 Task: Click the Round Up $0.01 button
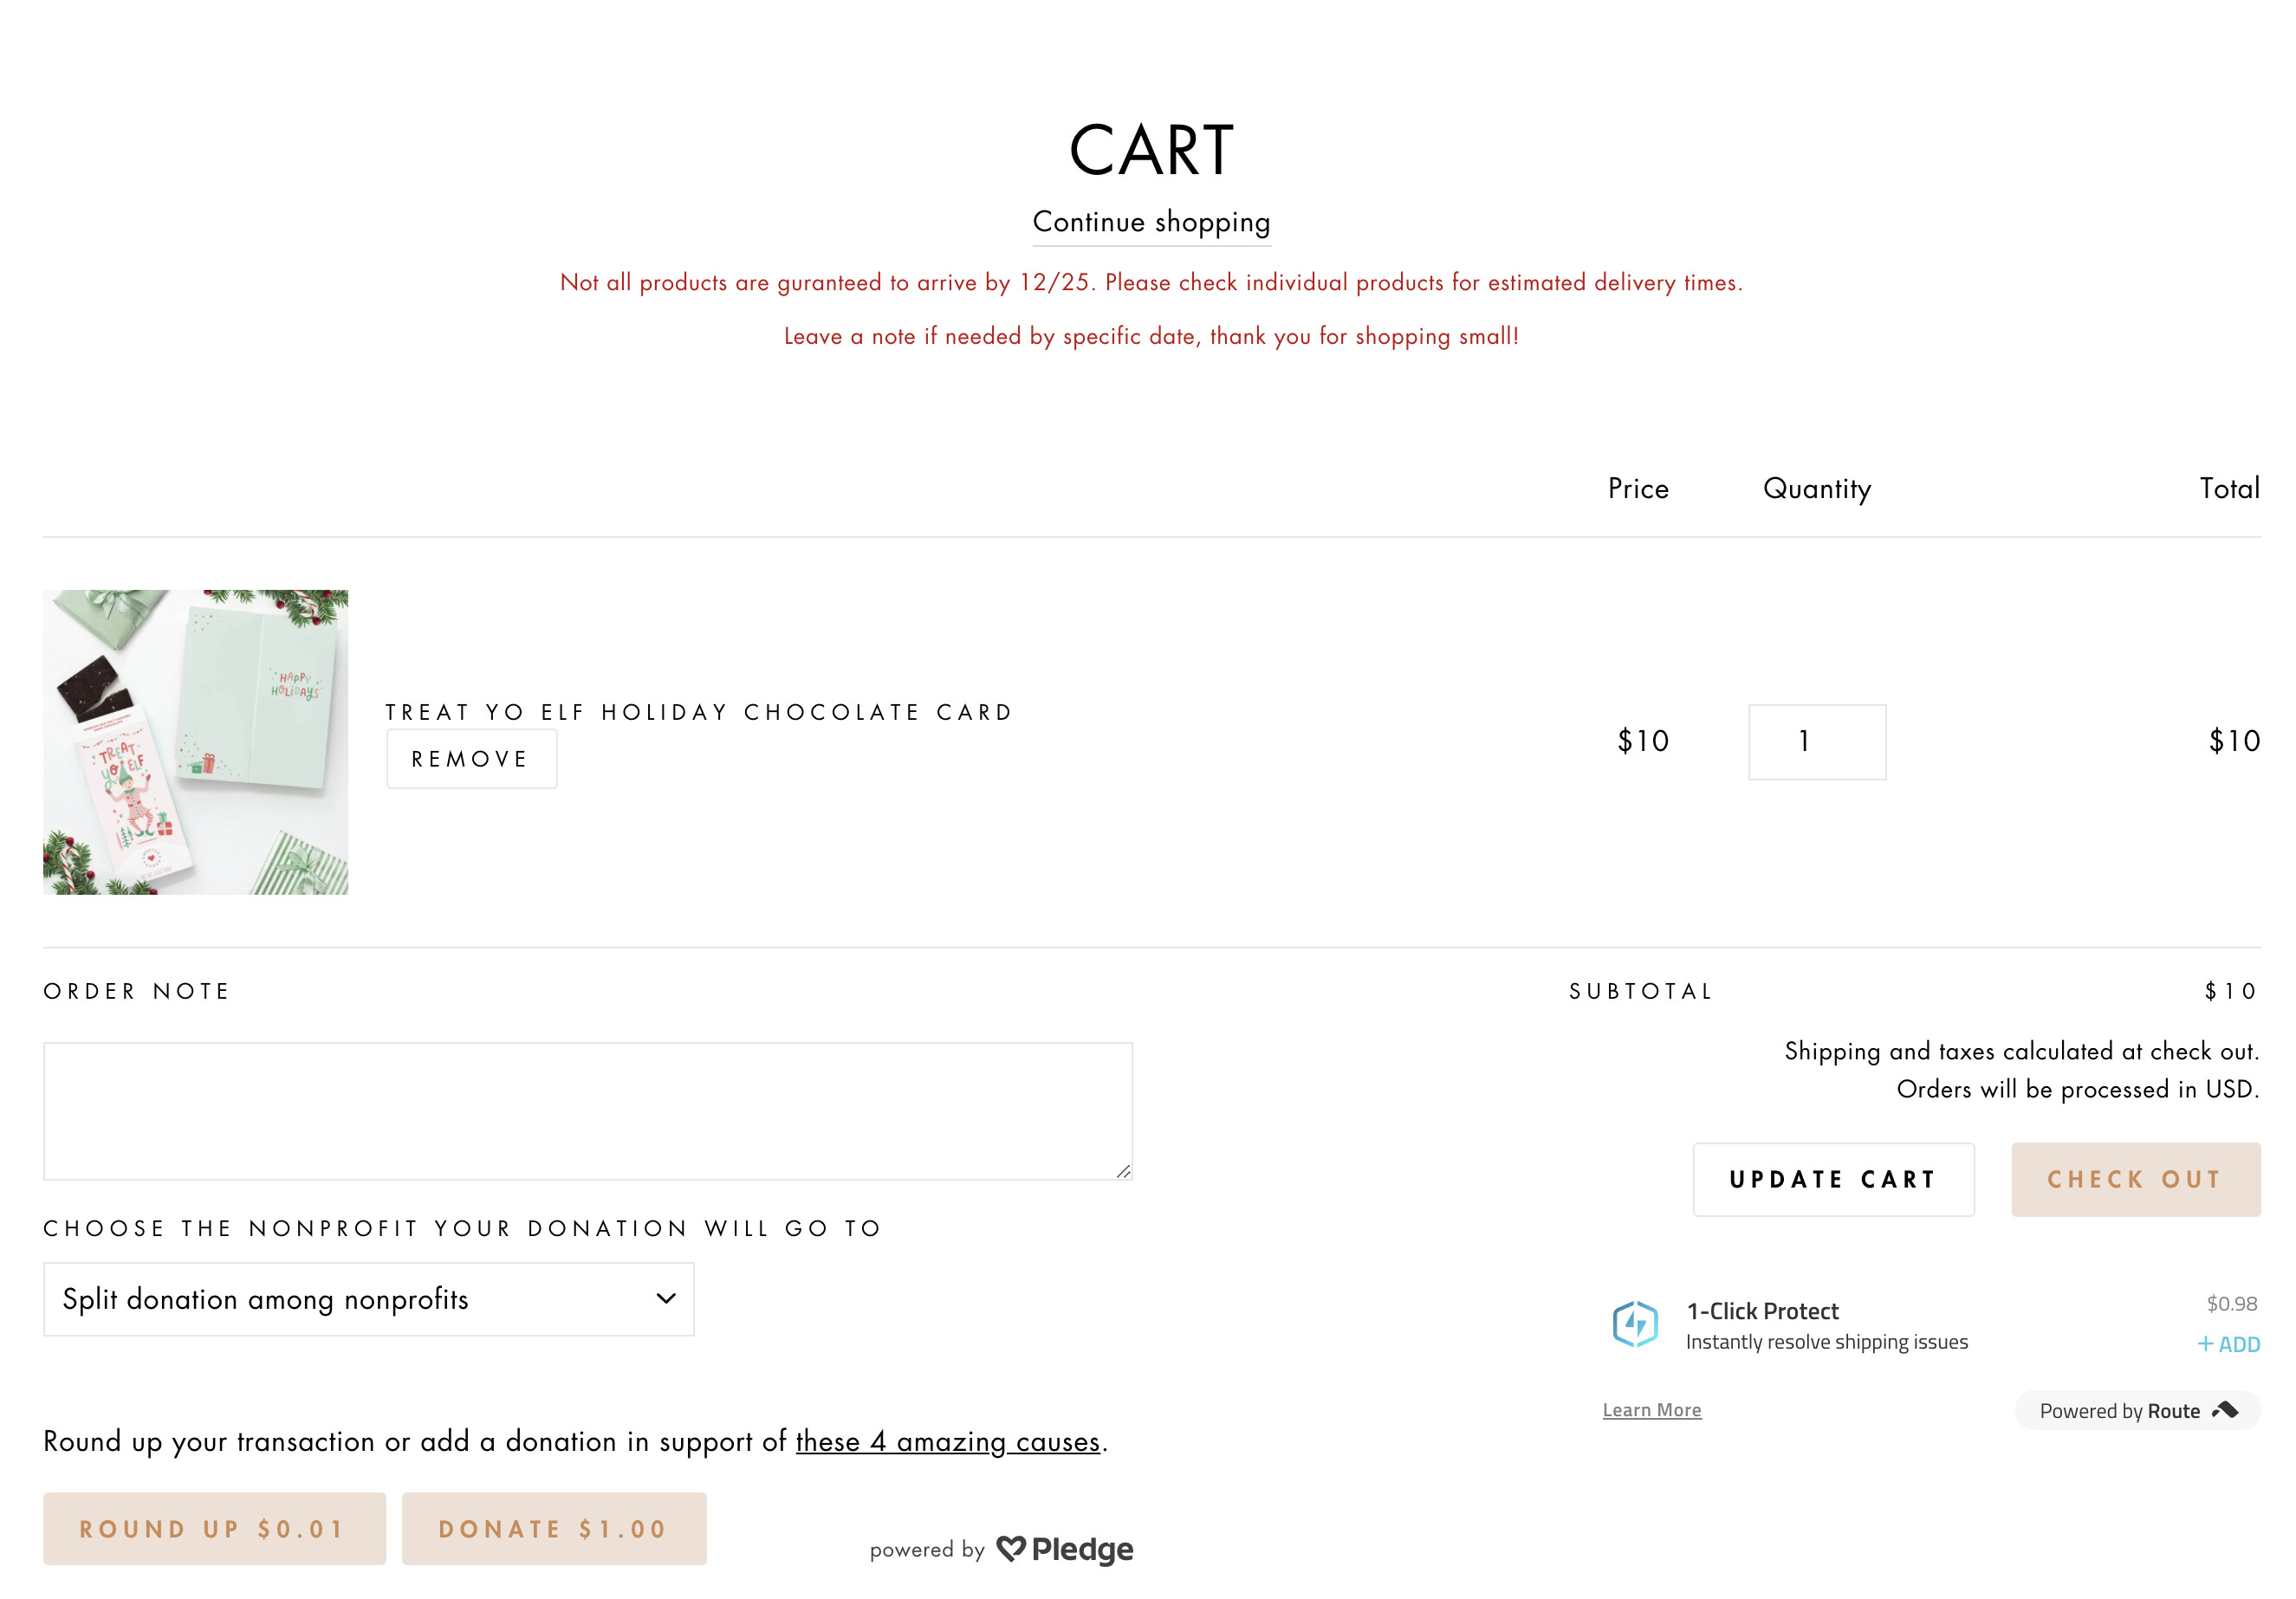(x=214, y=1529)
